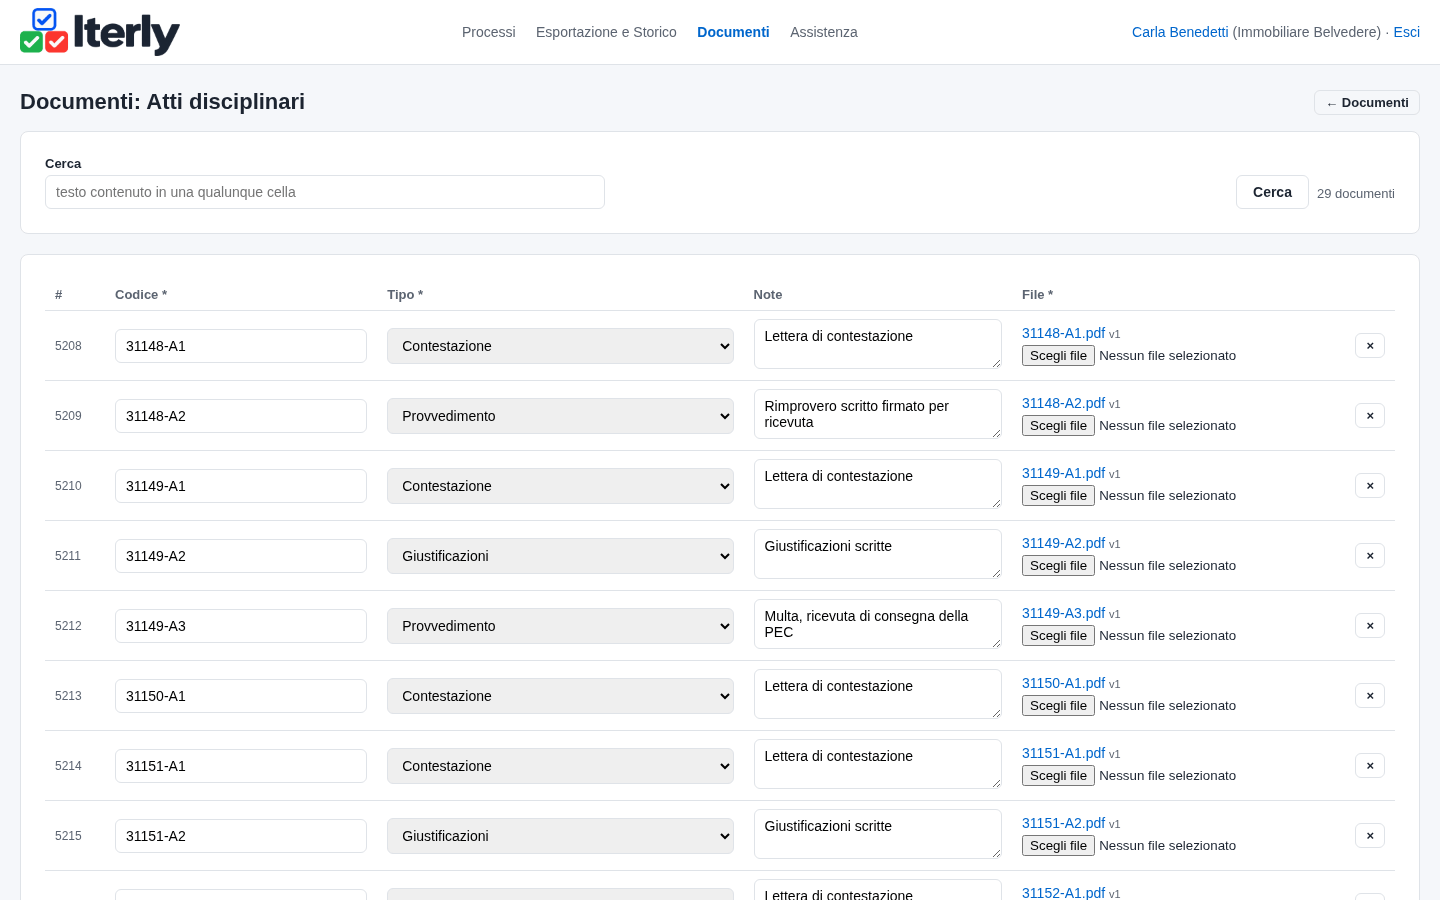Edit Codice field containing 31148-A1
The width and height of the screenshot is (1440, 900).
coord(241,346)
